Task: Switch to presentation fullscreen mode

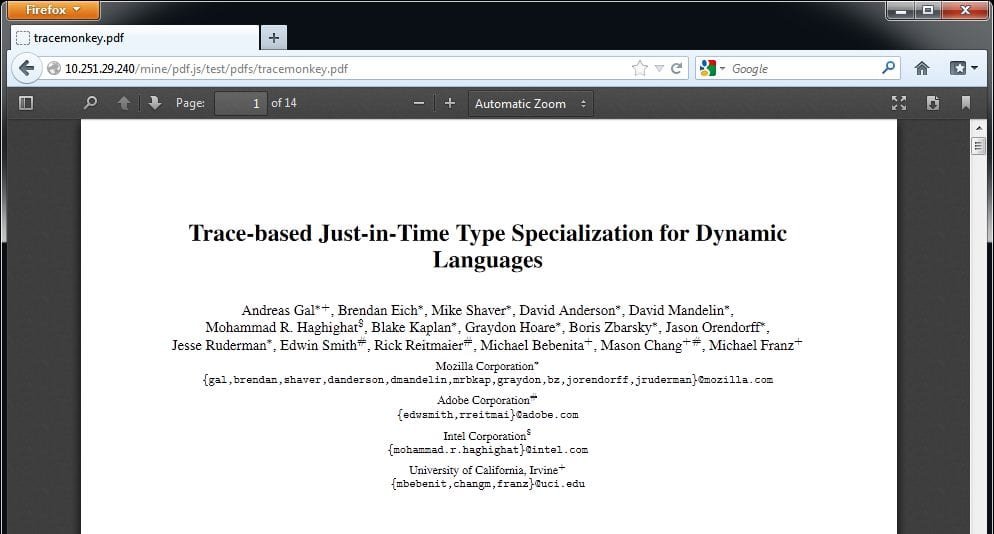Action: coord(899,103)
